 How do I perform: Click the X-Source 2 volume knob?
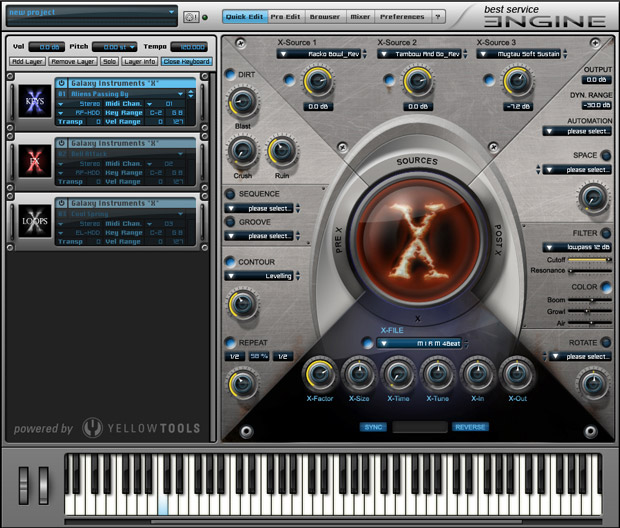(x=418, y=81)
